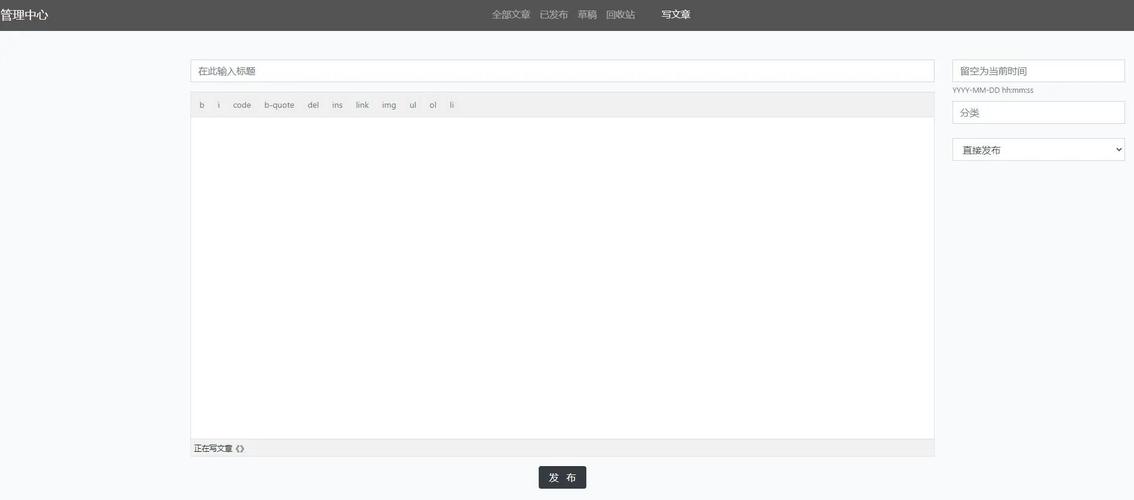Click the bold 'b' formatting button
This screenshot has height=500, width=1134.
202,105
